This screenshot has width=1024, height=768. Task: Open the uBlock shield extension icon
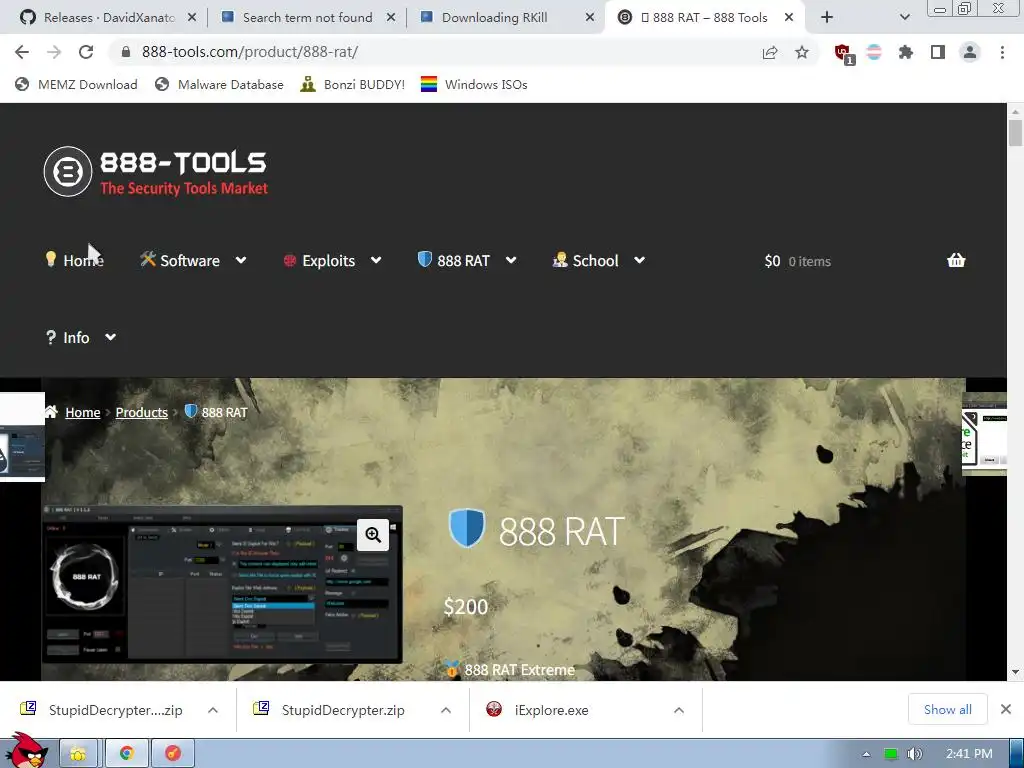(843, 53)
